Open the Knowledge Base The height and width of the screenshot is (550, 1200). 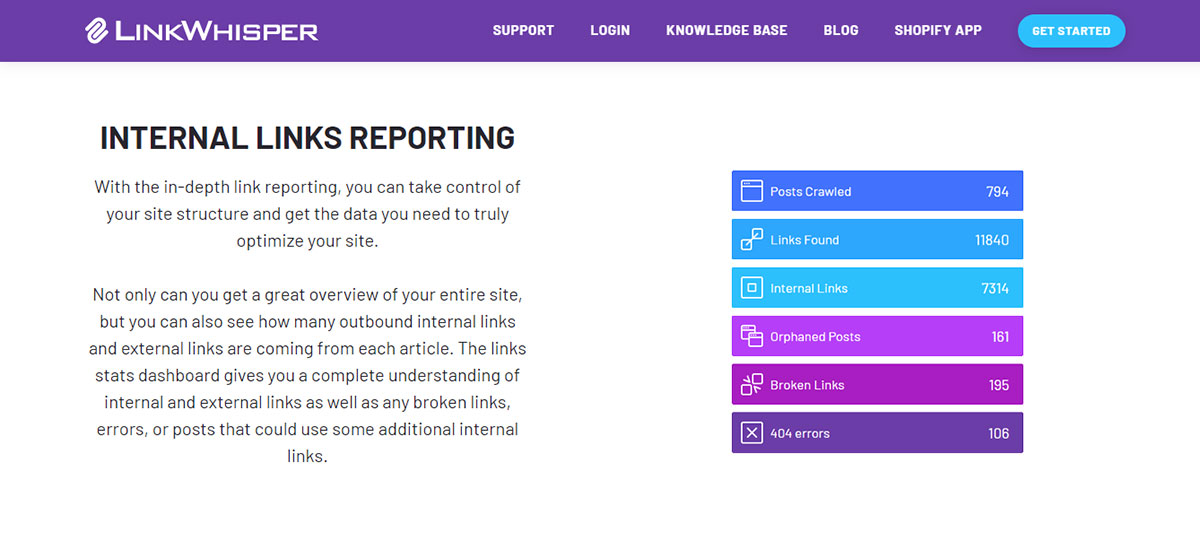click(x=727, y=30)
